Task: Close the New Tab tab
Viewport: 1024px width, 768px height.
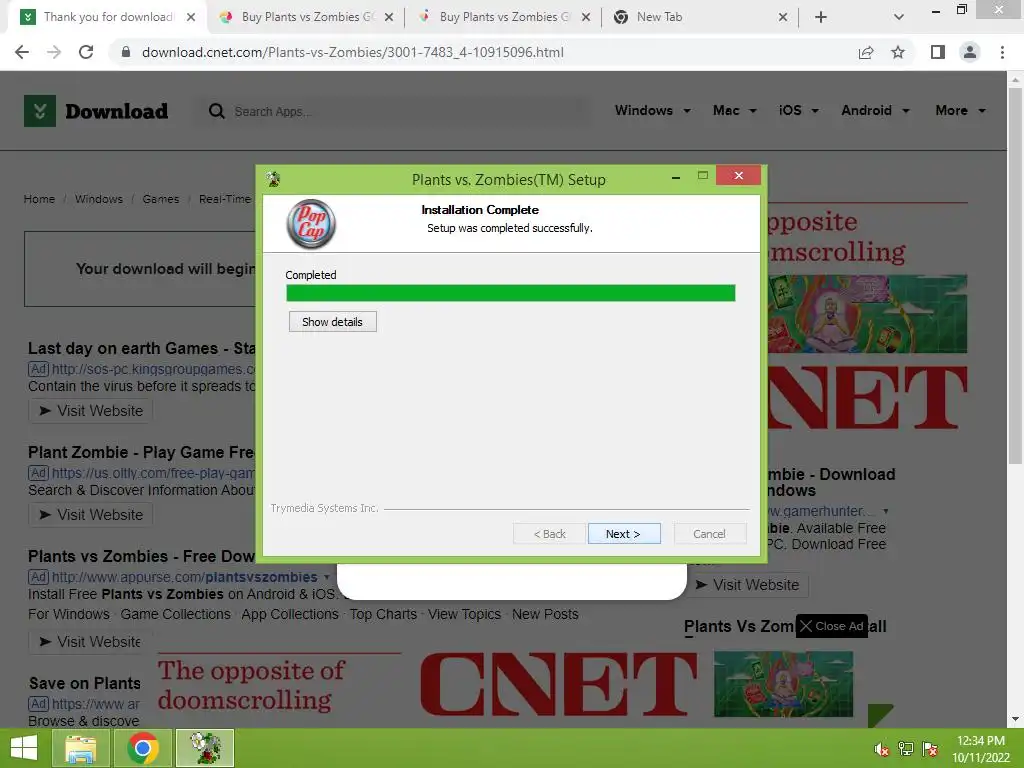Action: 783,17
